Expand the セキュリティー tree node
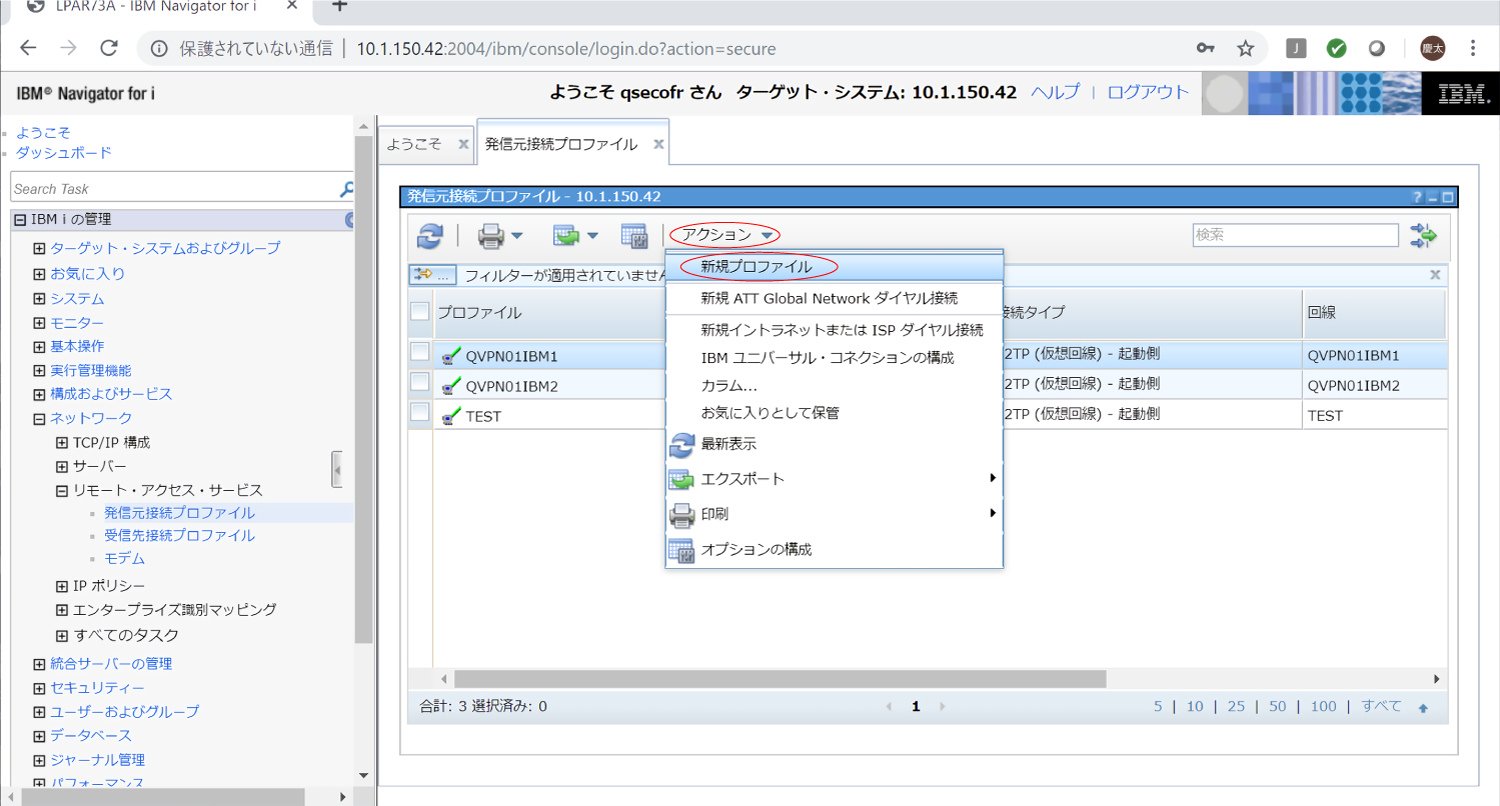This screenshot has width=1500, height=806. tap(39, 687)
